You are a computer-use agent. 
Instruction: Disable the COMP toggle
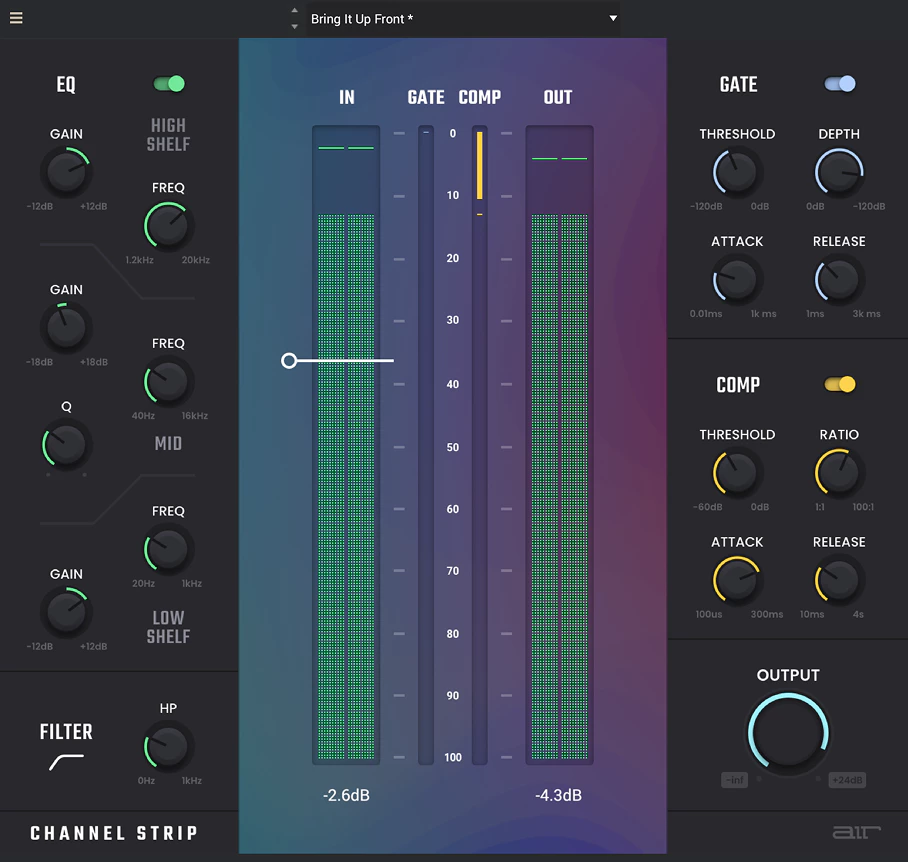pos(840,384)
